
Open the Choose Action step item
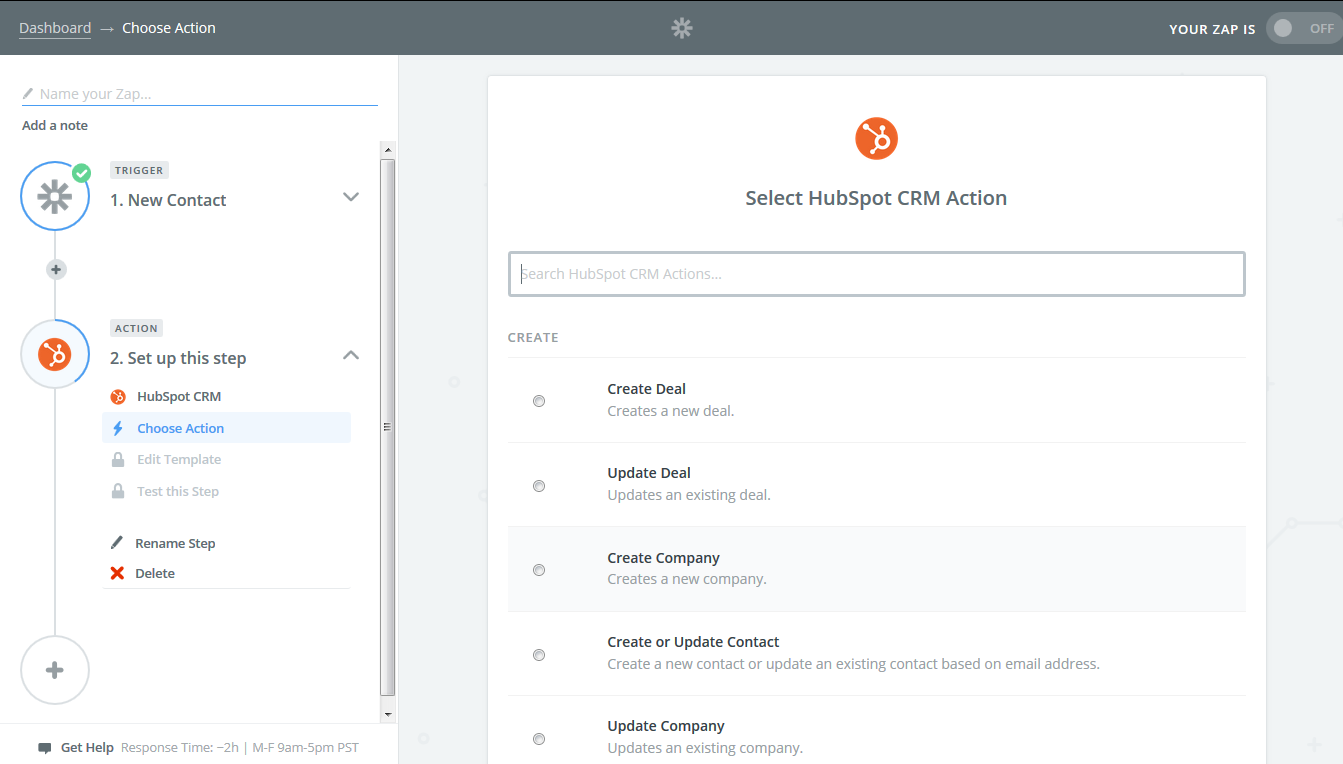(x=227, y=428)
